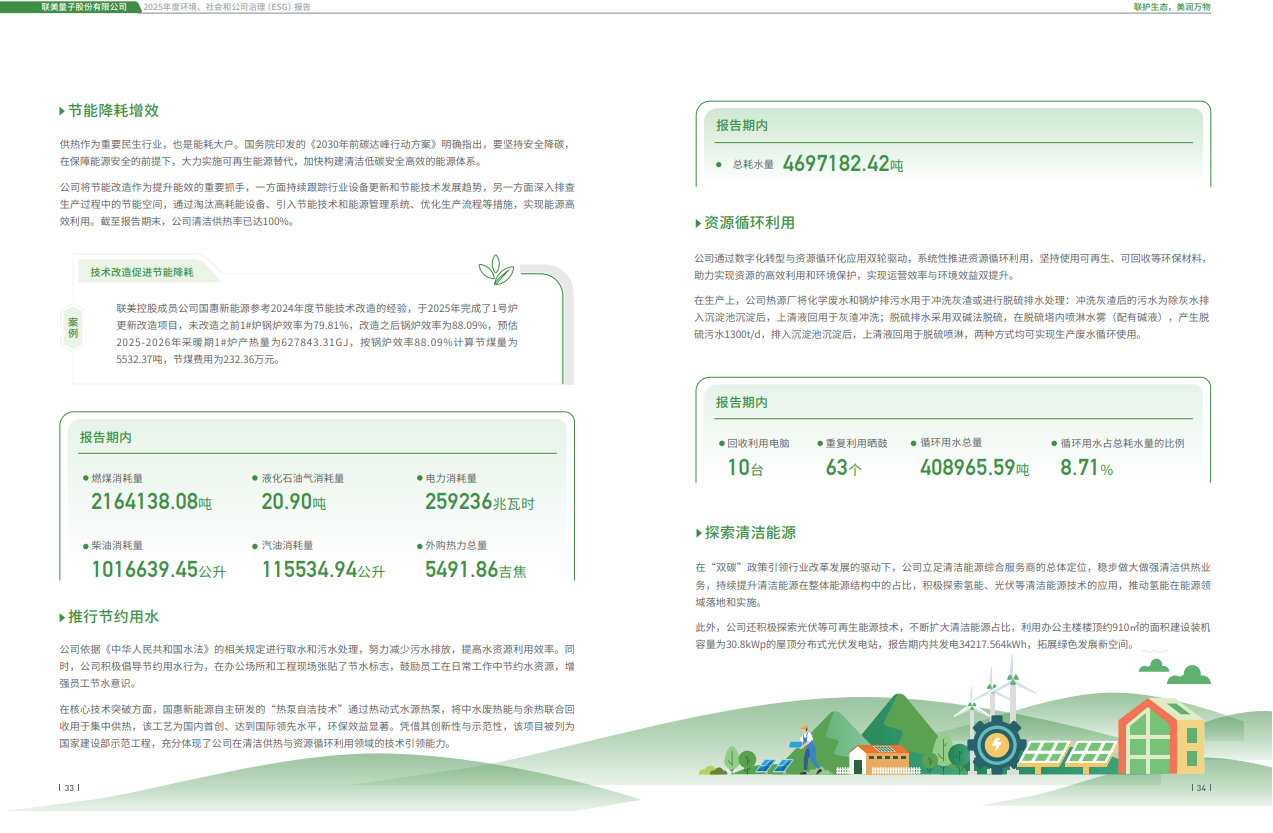This screenshot has width=1273, height=833.
Task: Click the recycled water ratio value 8.71%
Action: [x=1086, y=467]
